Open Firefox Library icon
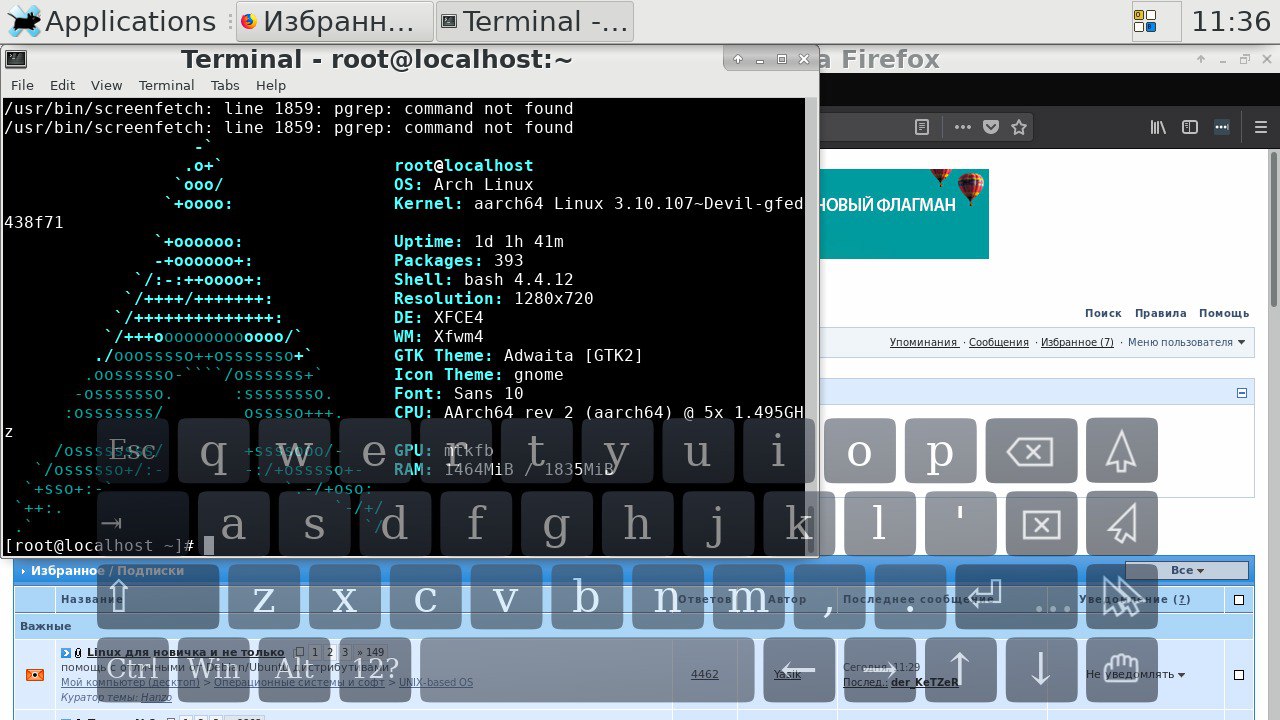This screenshot has height=720, width=1280. (x=1158, y=127)
